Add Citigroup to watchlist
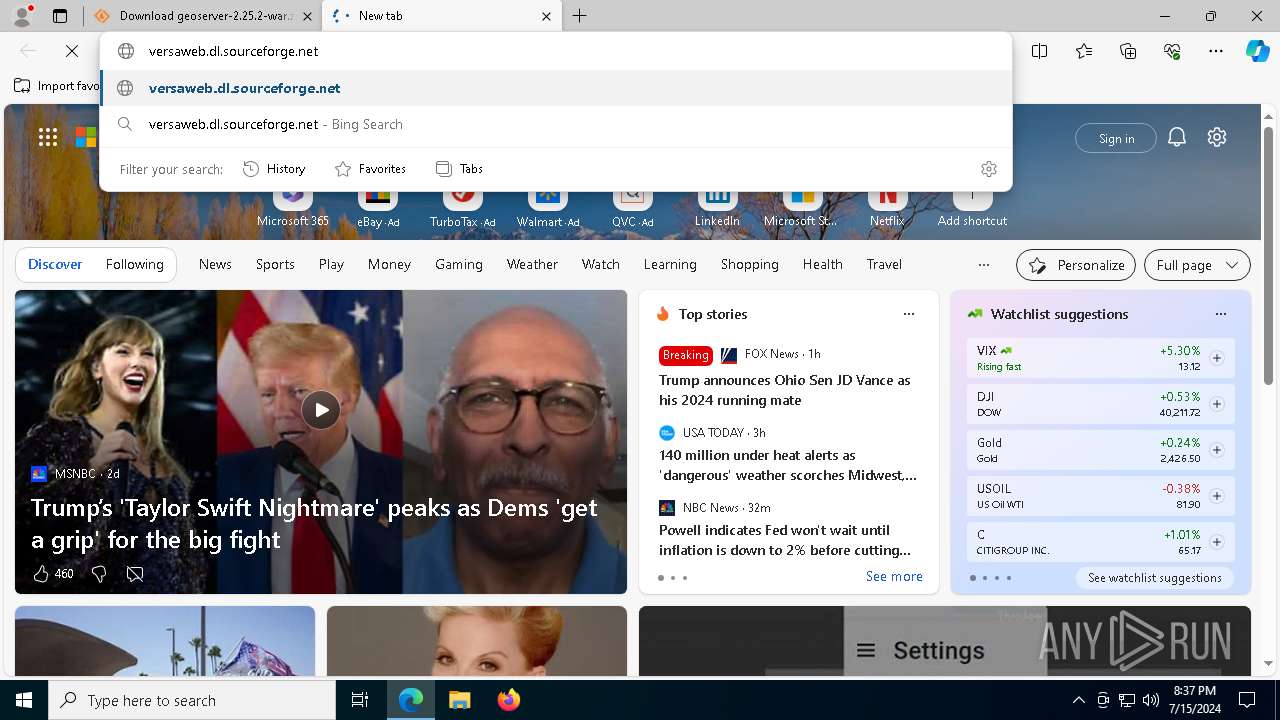 [x=1217, y=542]
